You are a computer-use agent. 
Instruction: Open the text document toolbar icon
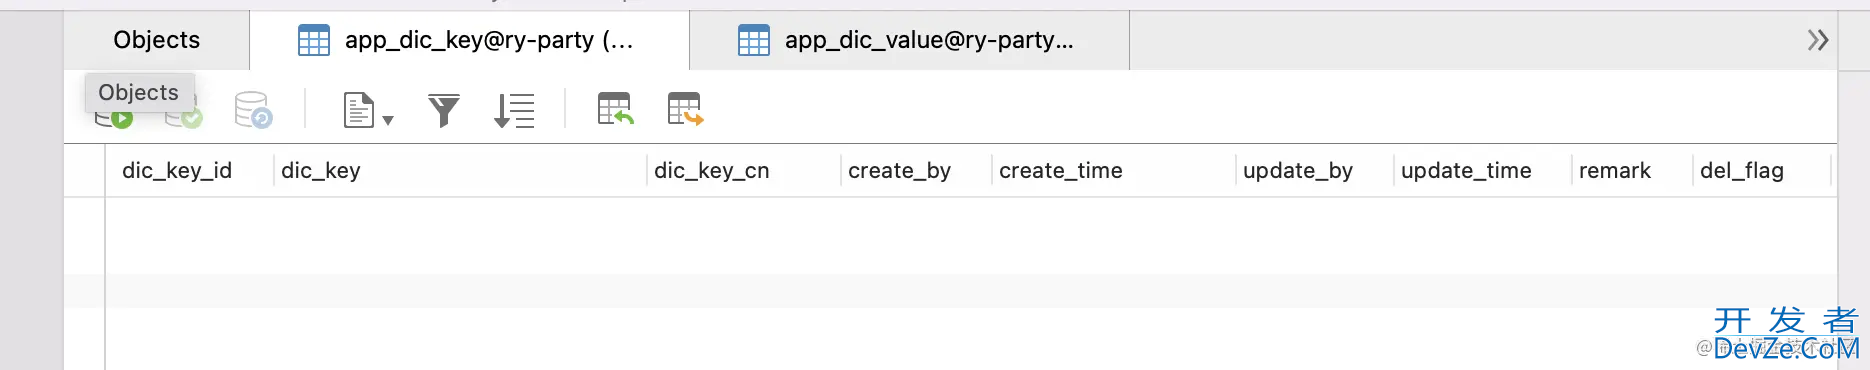[358, 110]
